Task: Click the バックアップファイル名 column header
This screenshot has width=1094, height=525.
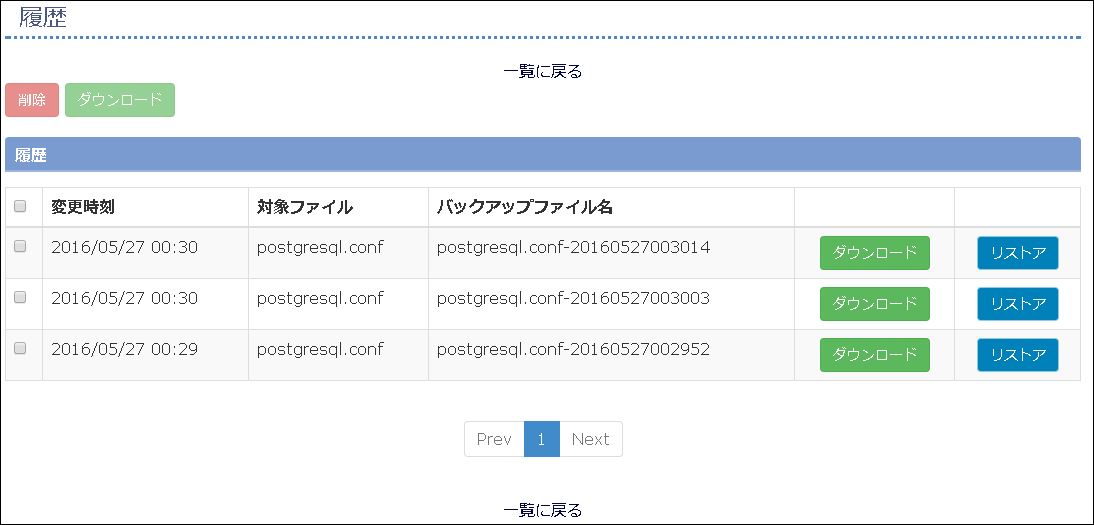Action: point(525,207)
